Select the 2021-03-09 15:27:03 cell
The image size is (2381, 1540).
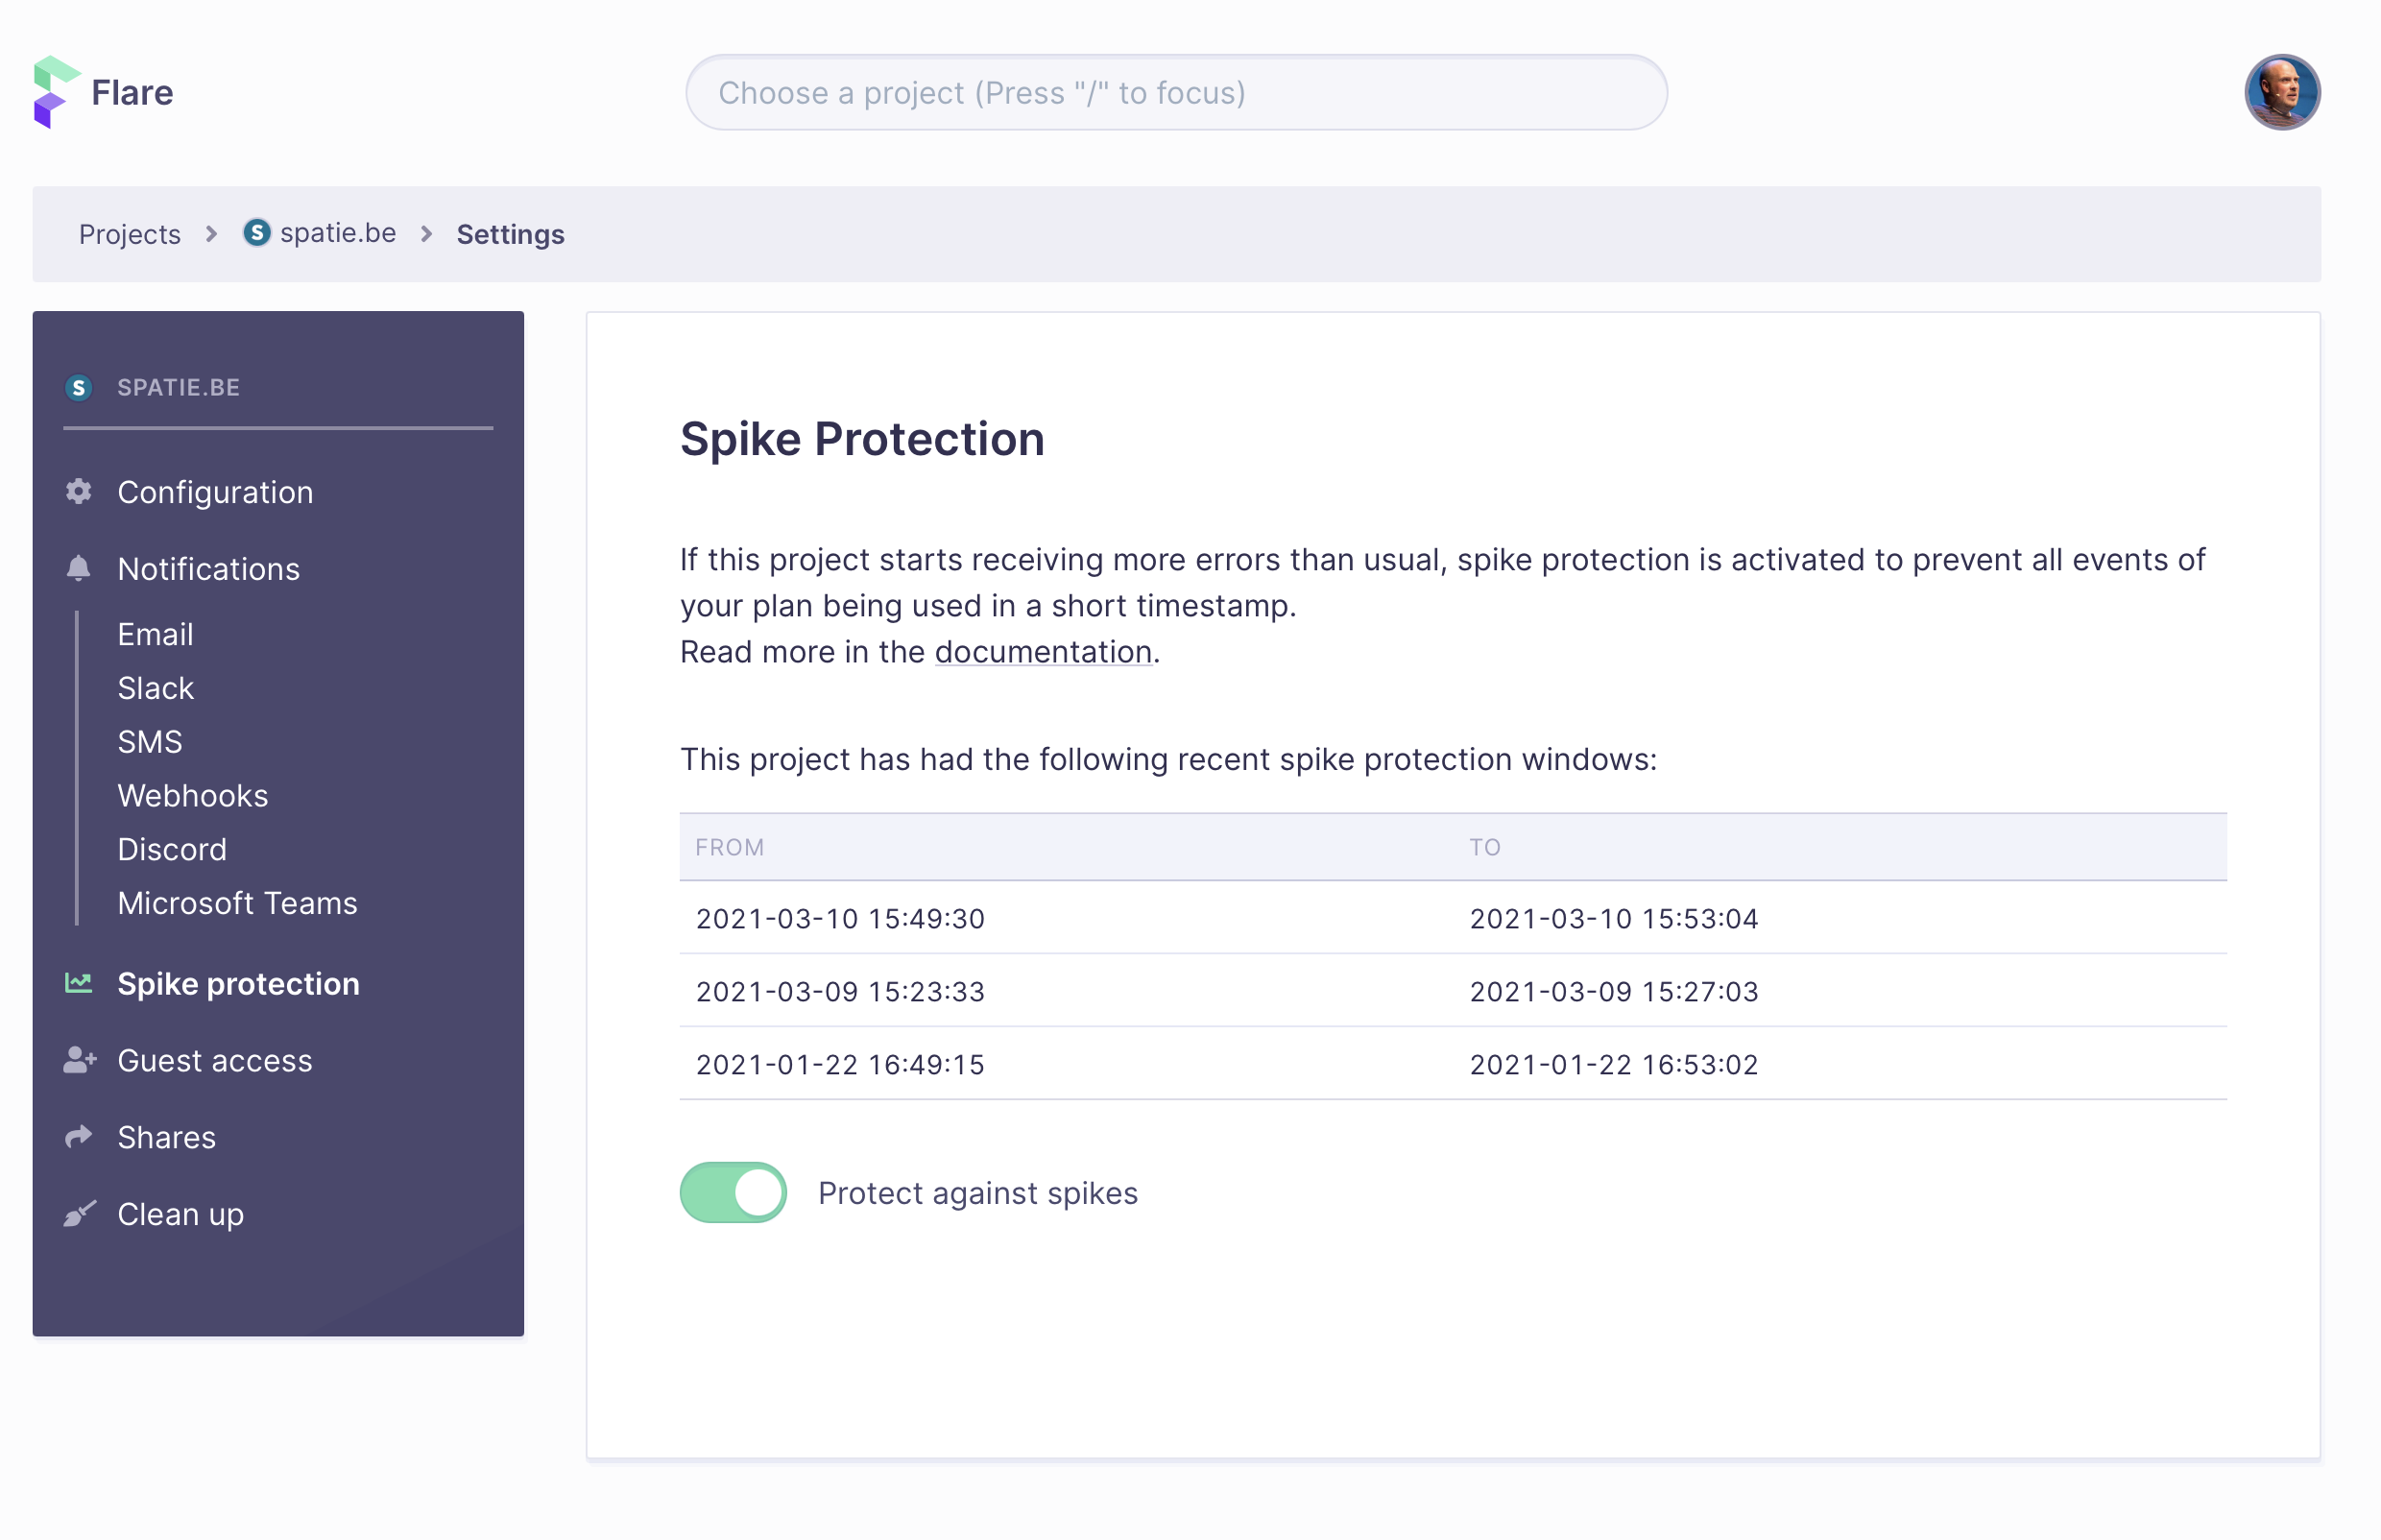1614,991
